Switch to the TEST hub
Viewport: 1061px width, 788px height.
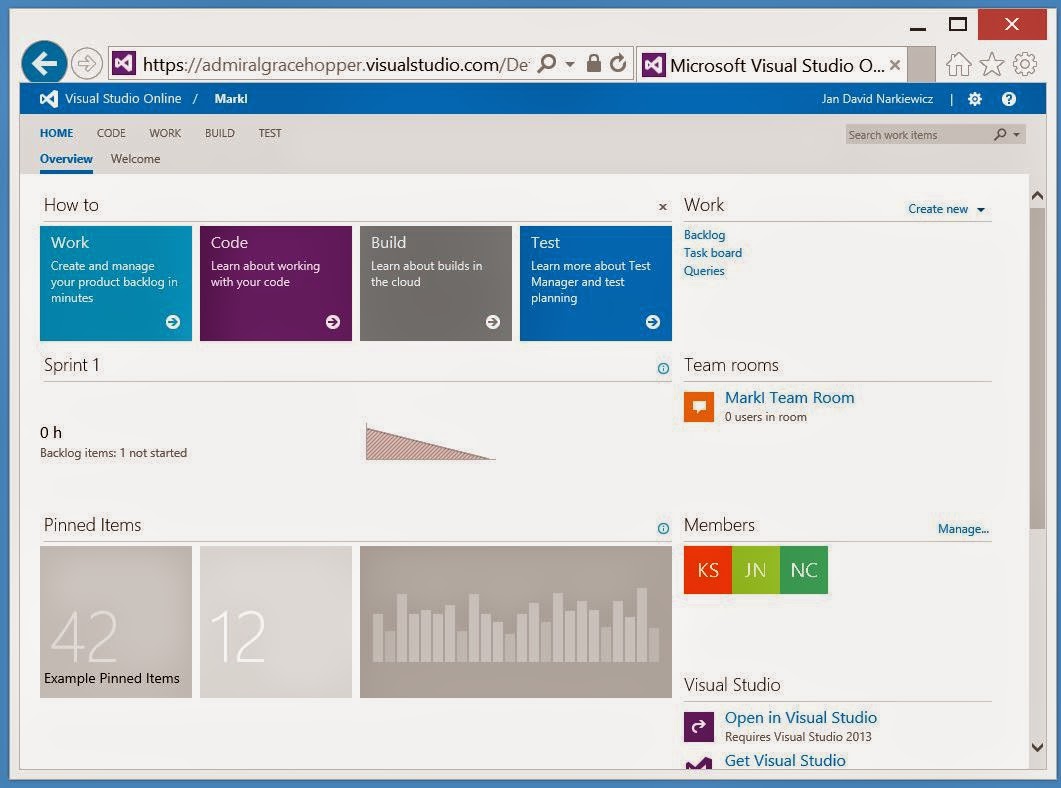pyautogui.click(x=270, y=133)
